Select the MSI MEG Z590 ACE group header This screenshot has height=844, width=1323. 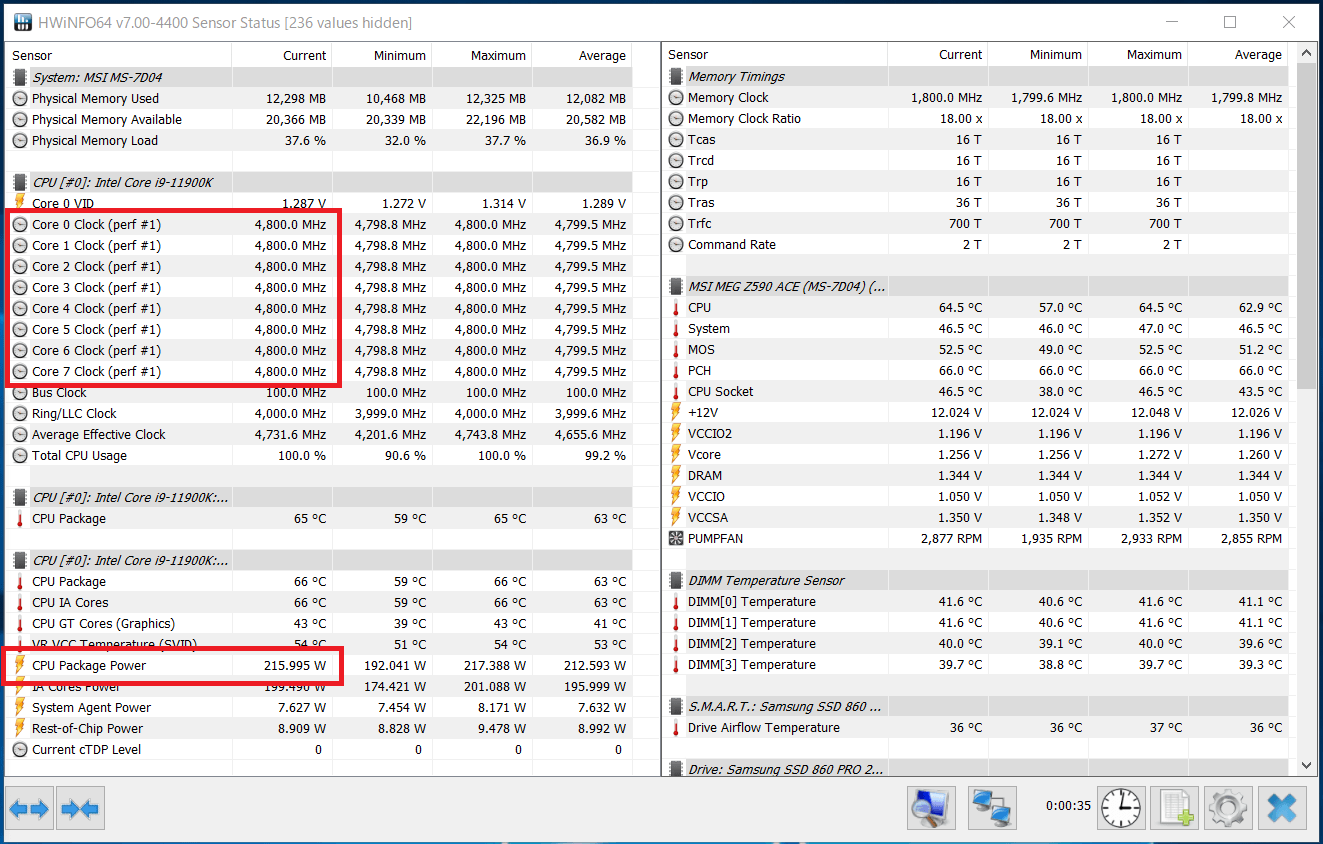tap(975, 286)
